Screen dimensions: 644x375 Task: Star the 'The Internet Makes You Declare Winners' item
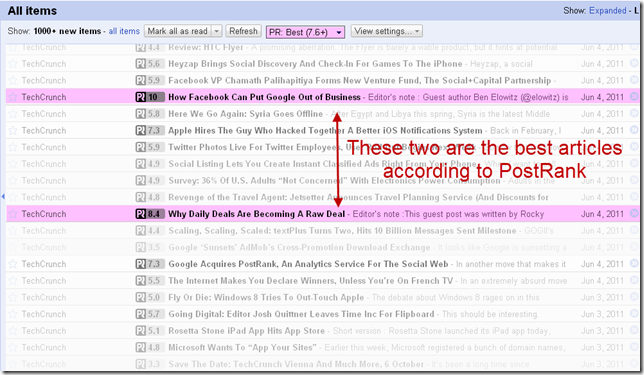(x=13, y=281)
